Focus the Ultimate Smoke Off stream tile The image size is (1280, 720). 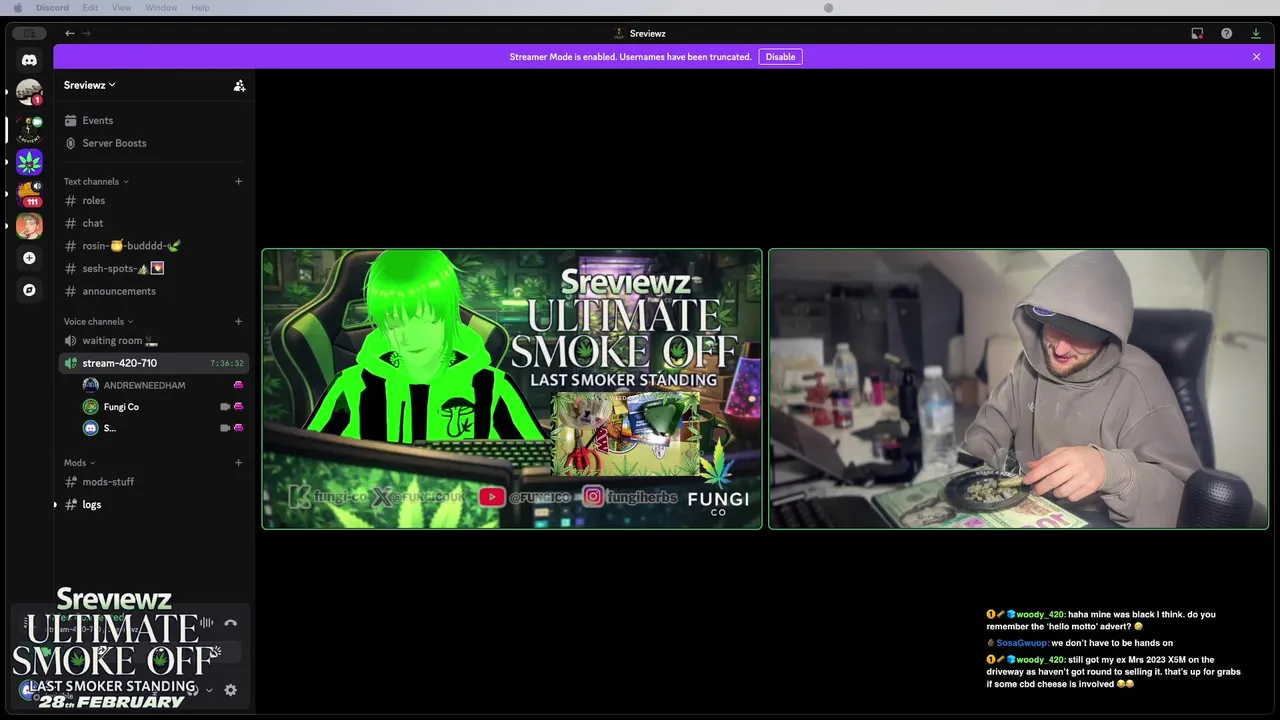click(512, 389)
